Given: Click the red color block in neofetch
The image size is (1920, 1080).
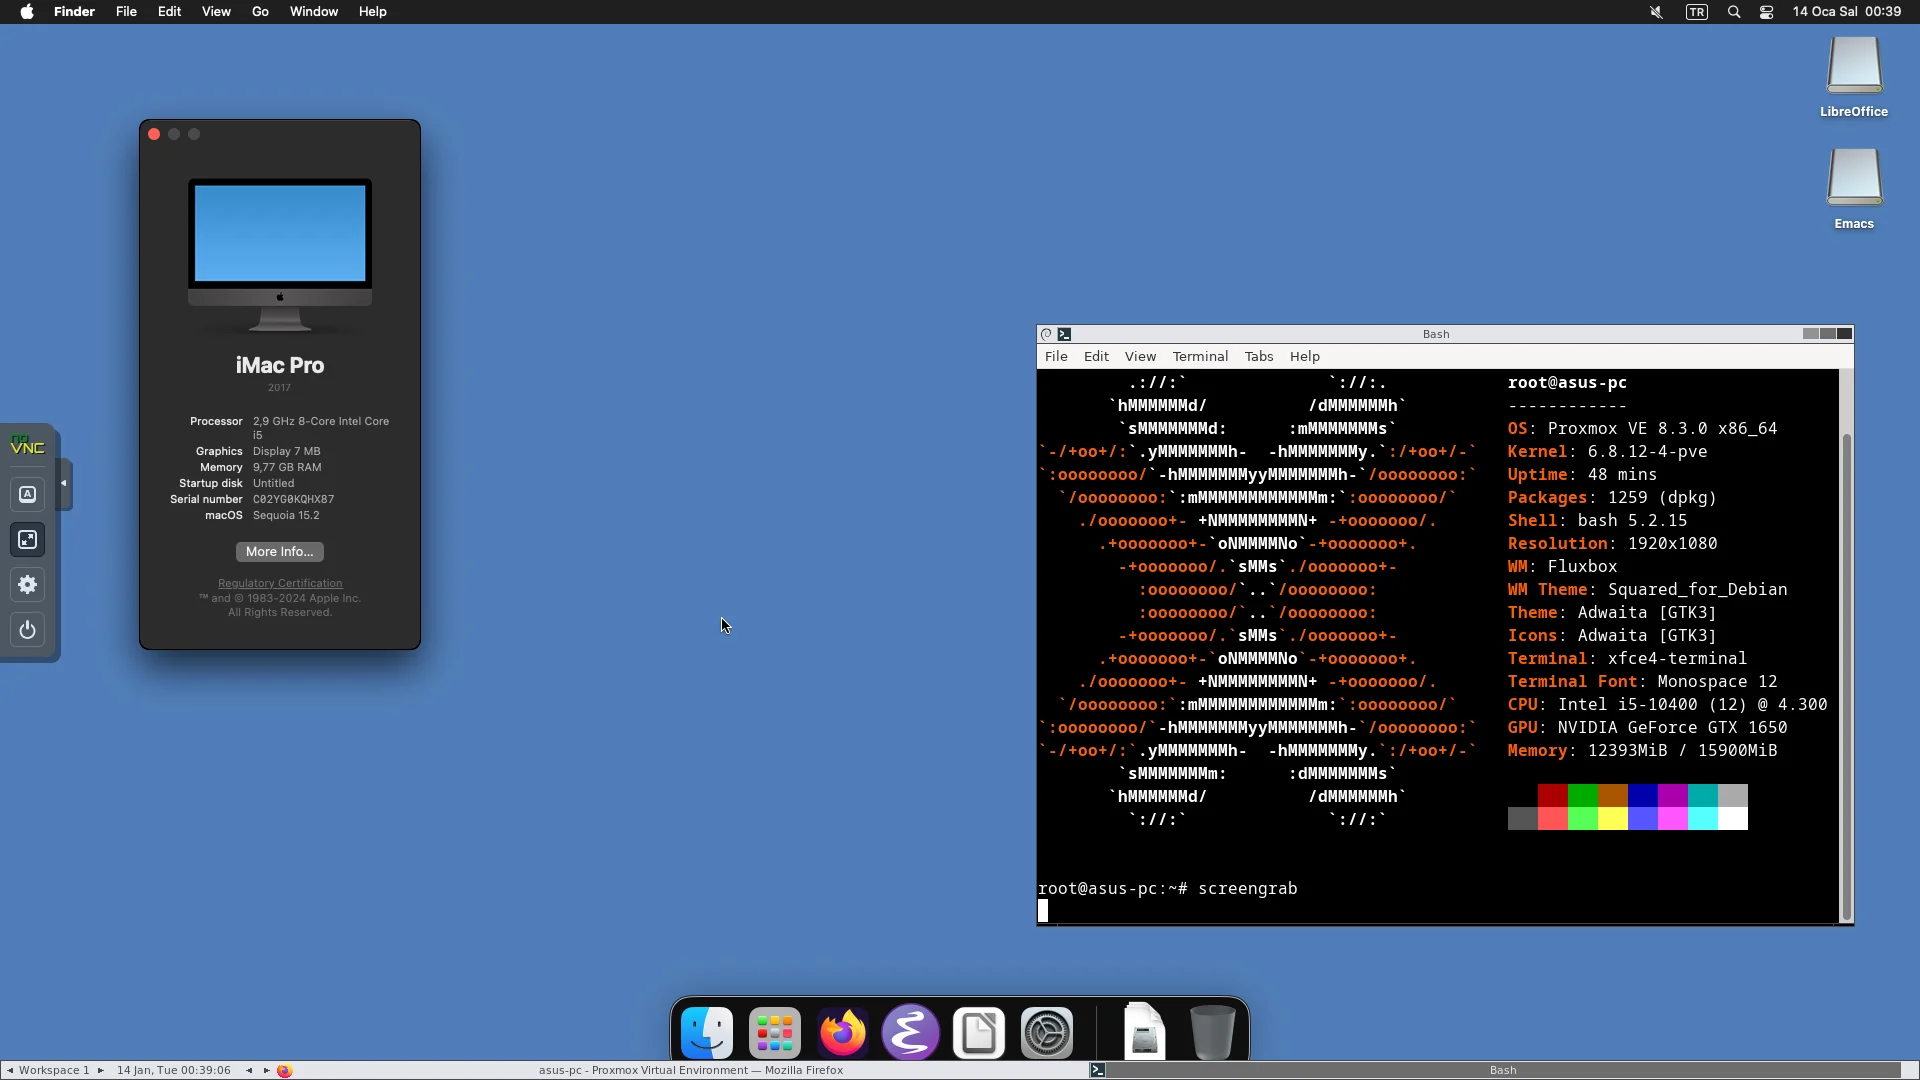Looking at the screenshot, I should point(1553,796).
